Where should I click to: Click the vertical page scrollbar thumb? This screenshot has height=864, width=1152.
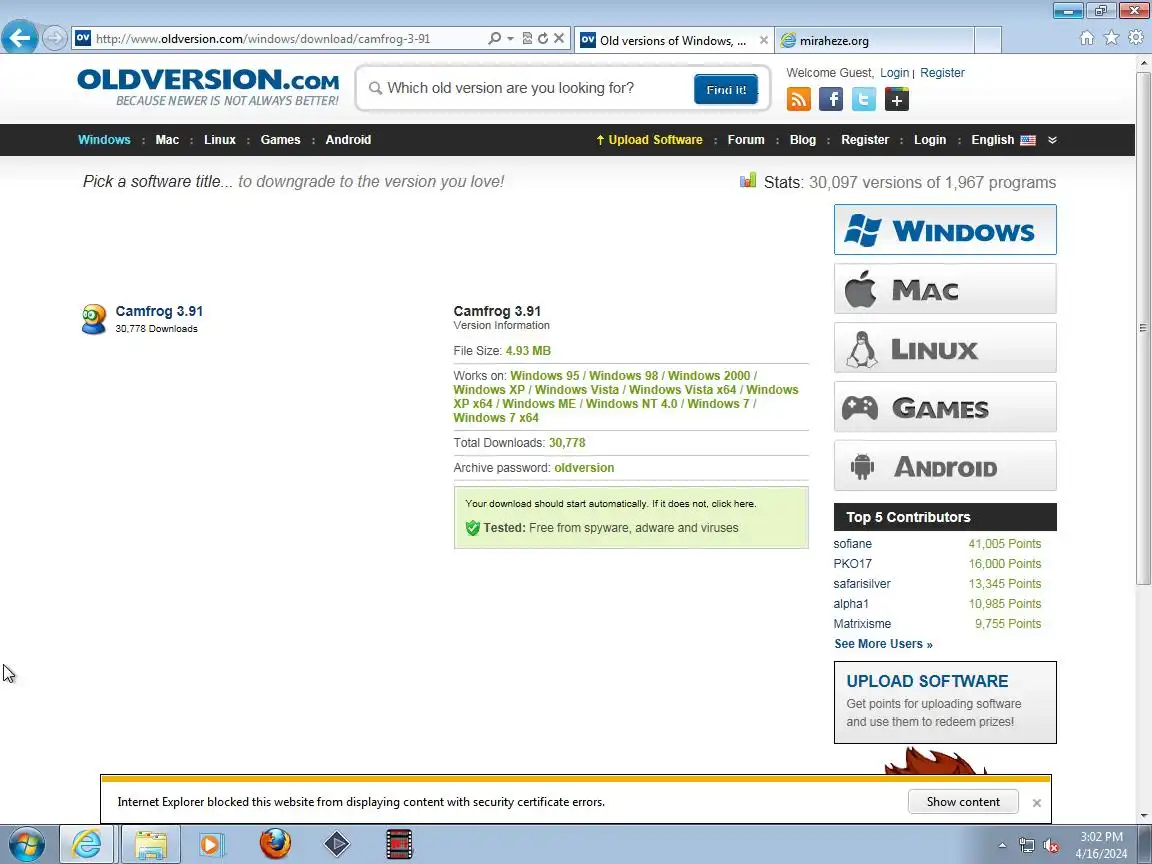pyautogui.click(x=1143, y=328)
